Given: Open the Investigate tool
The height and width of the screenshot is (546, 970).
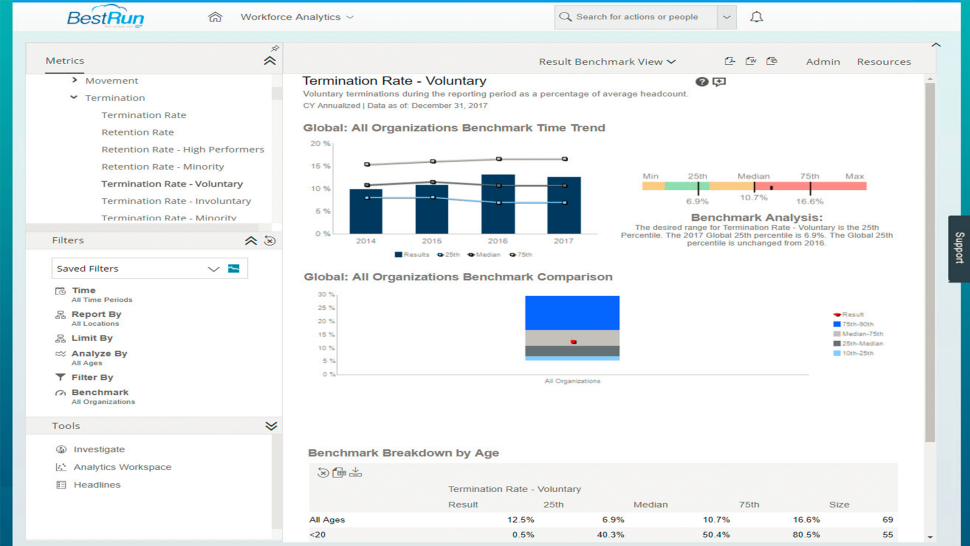Looking at the screenshot, I should click(x=99, y=450).
